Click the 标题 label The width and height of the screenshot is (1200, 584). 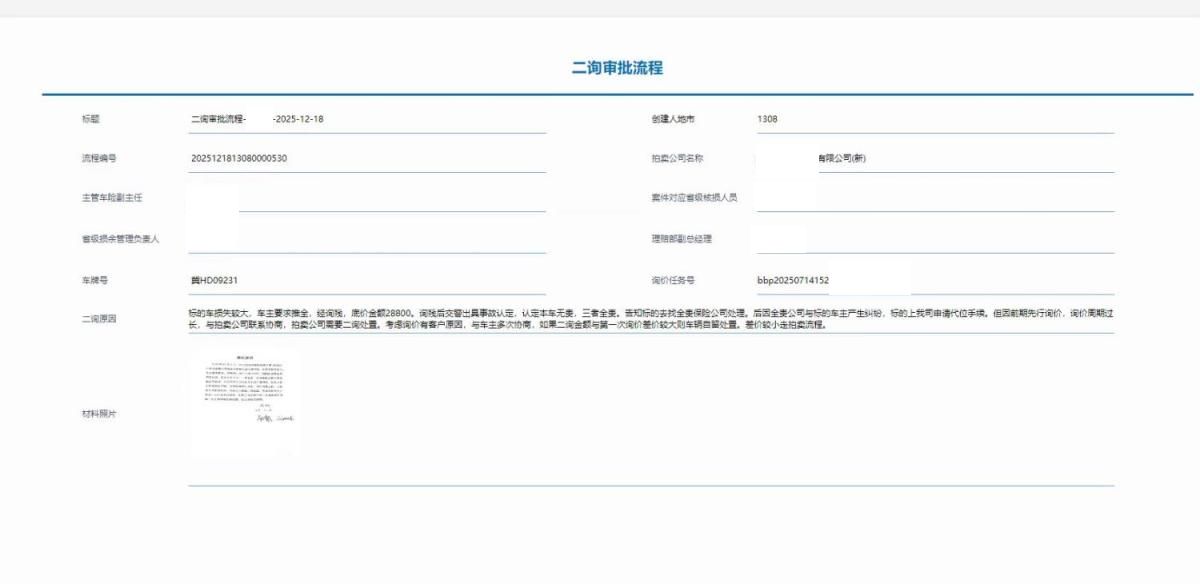coord(91,119)
